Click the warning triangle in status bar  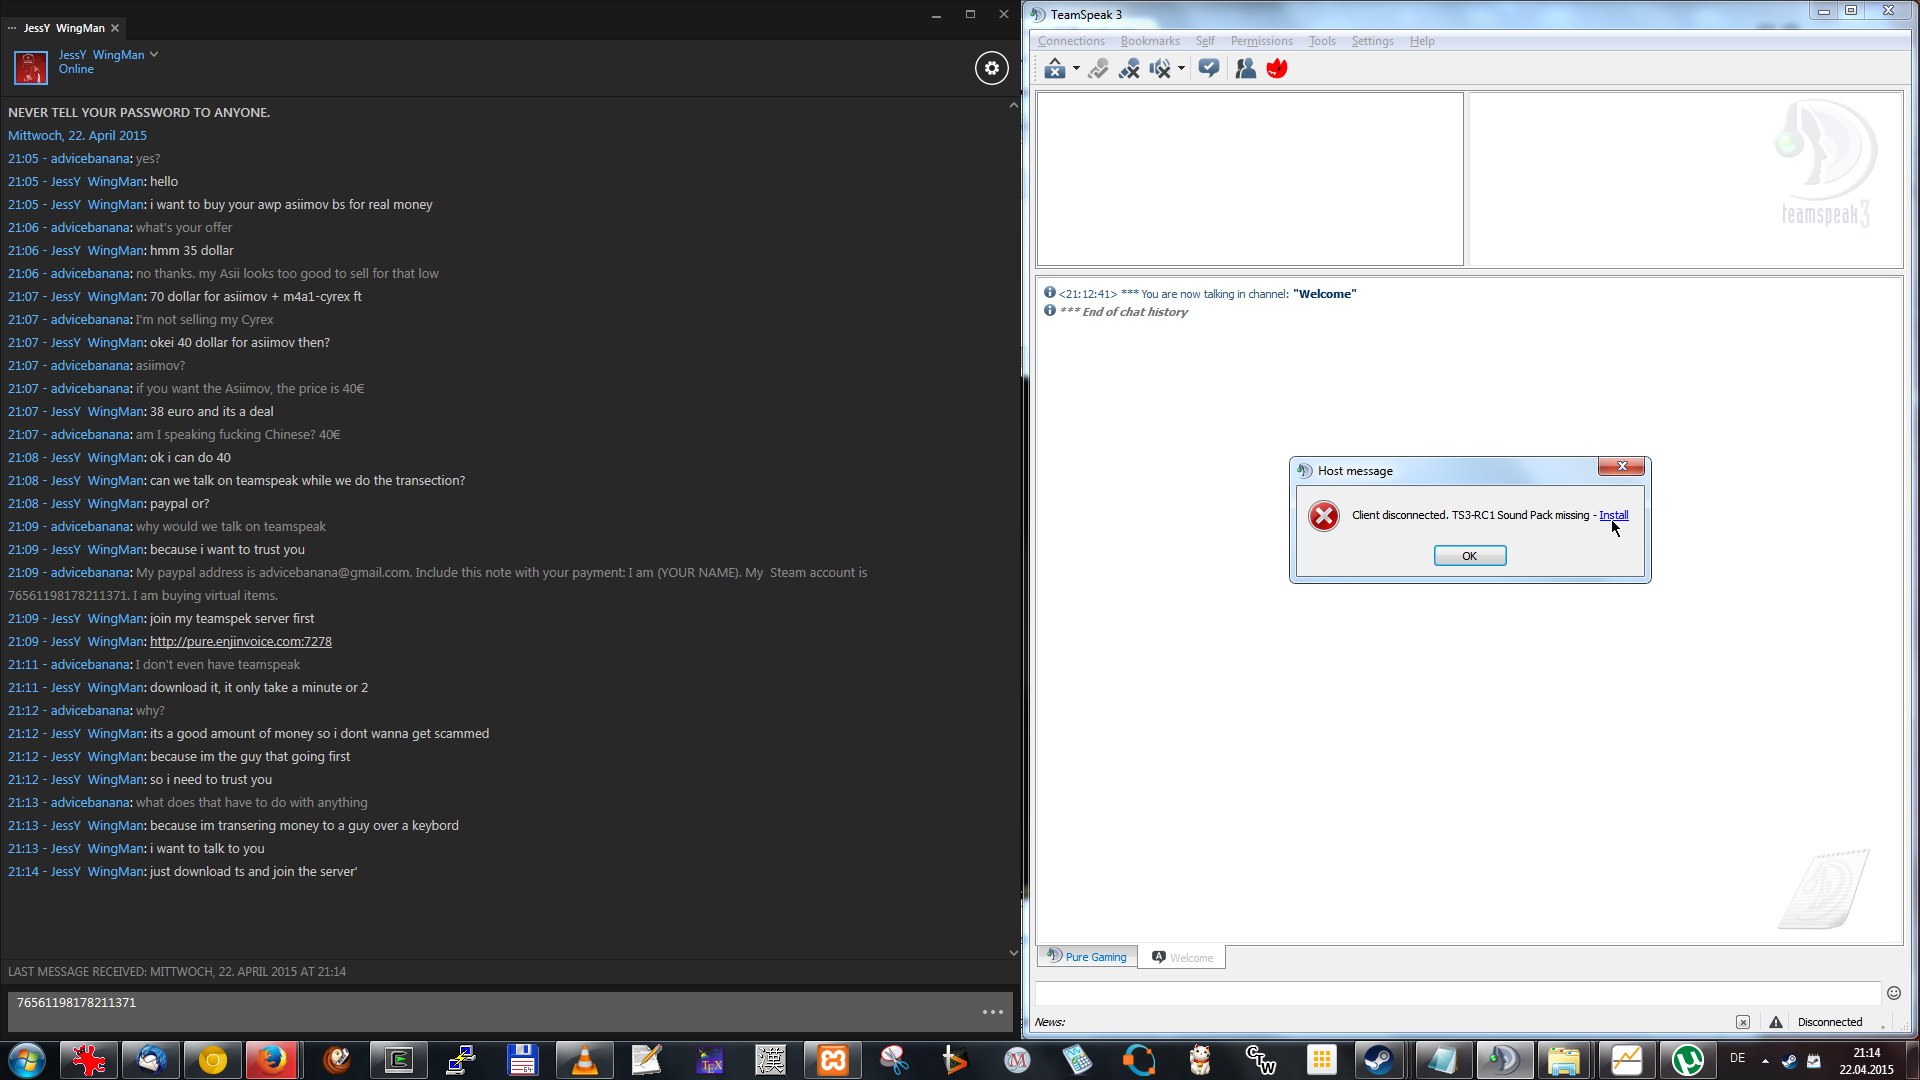[1775, 1022]
